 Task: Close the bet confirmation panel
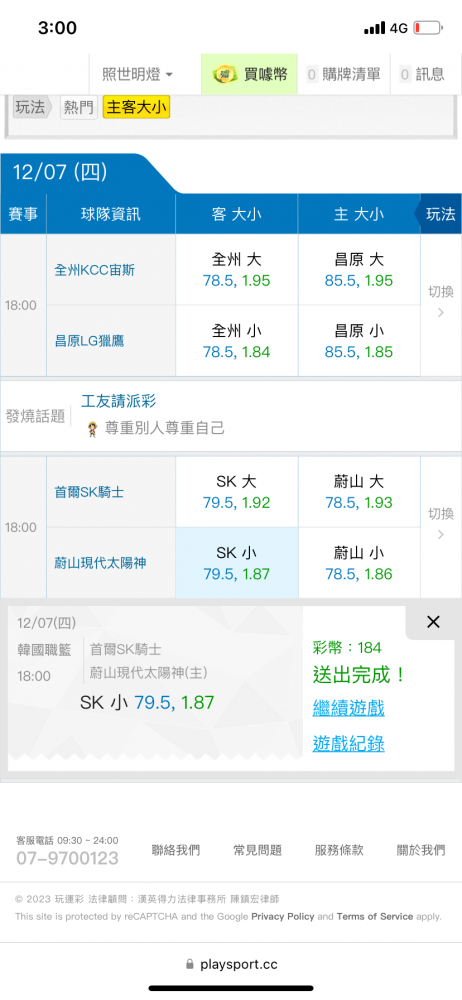point(433,622)
